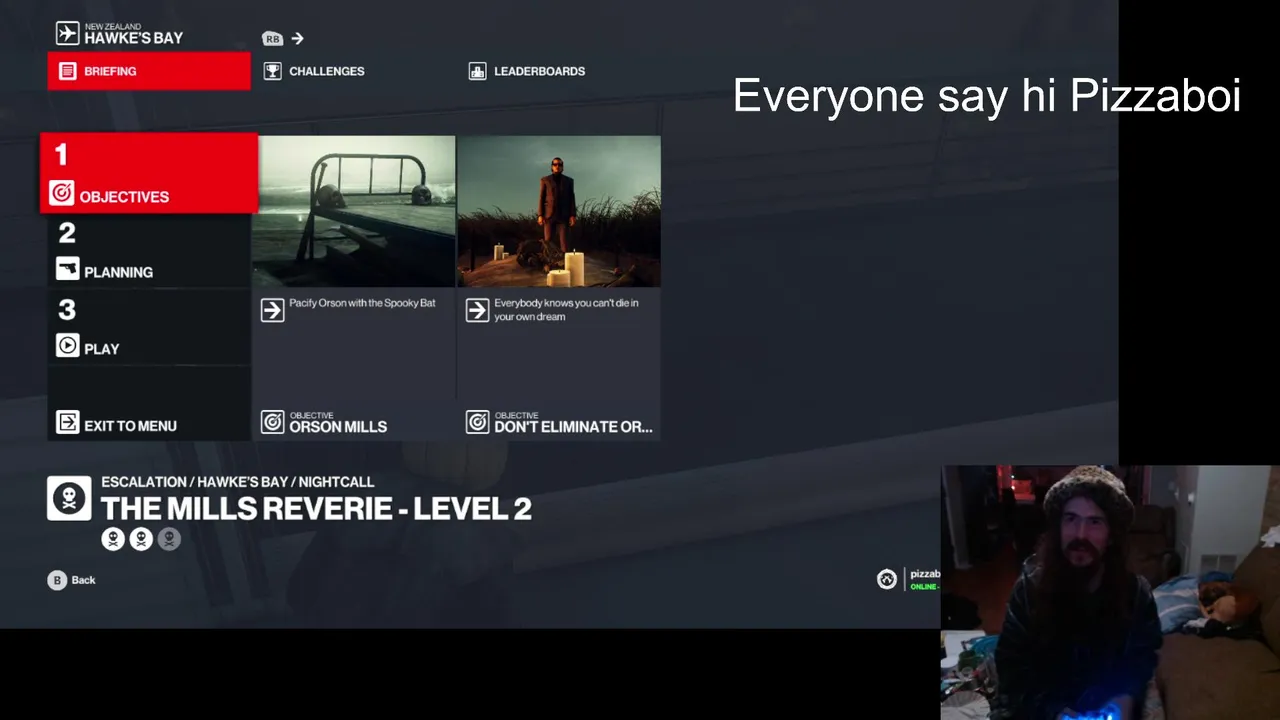Viewport: 1280px width, 720px height.
Task: Click arrow icon beside Pacify Orson text
Action: 272,310
